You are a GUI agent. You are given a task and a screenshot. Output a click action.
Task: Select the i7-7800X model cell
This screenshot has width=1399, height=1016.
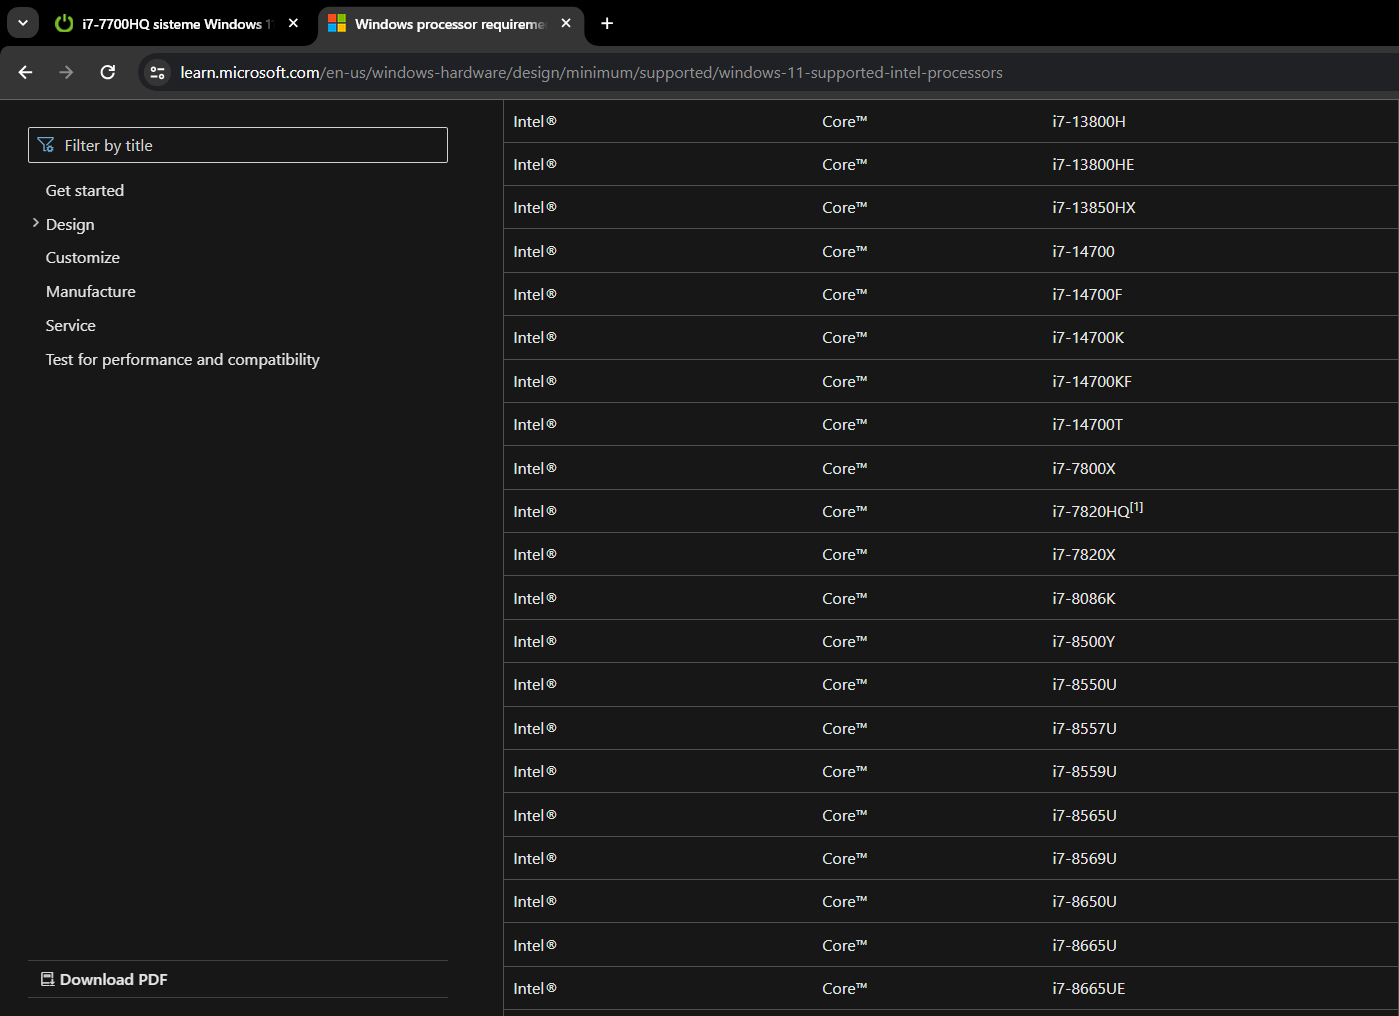point(1084,468)
